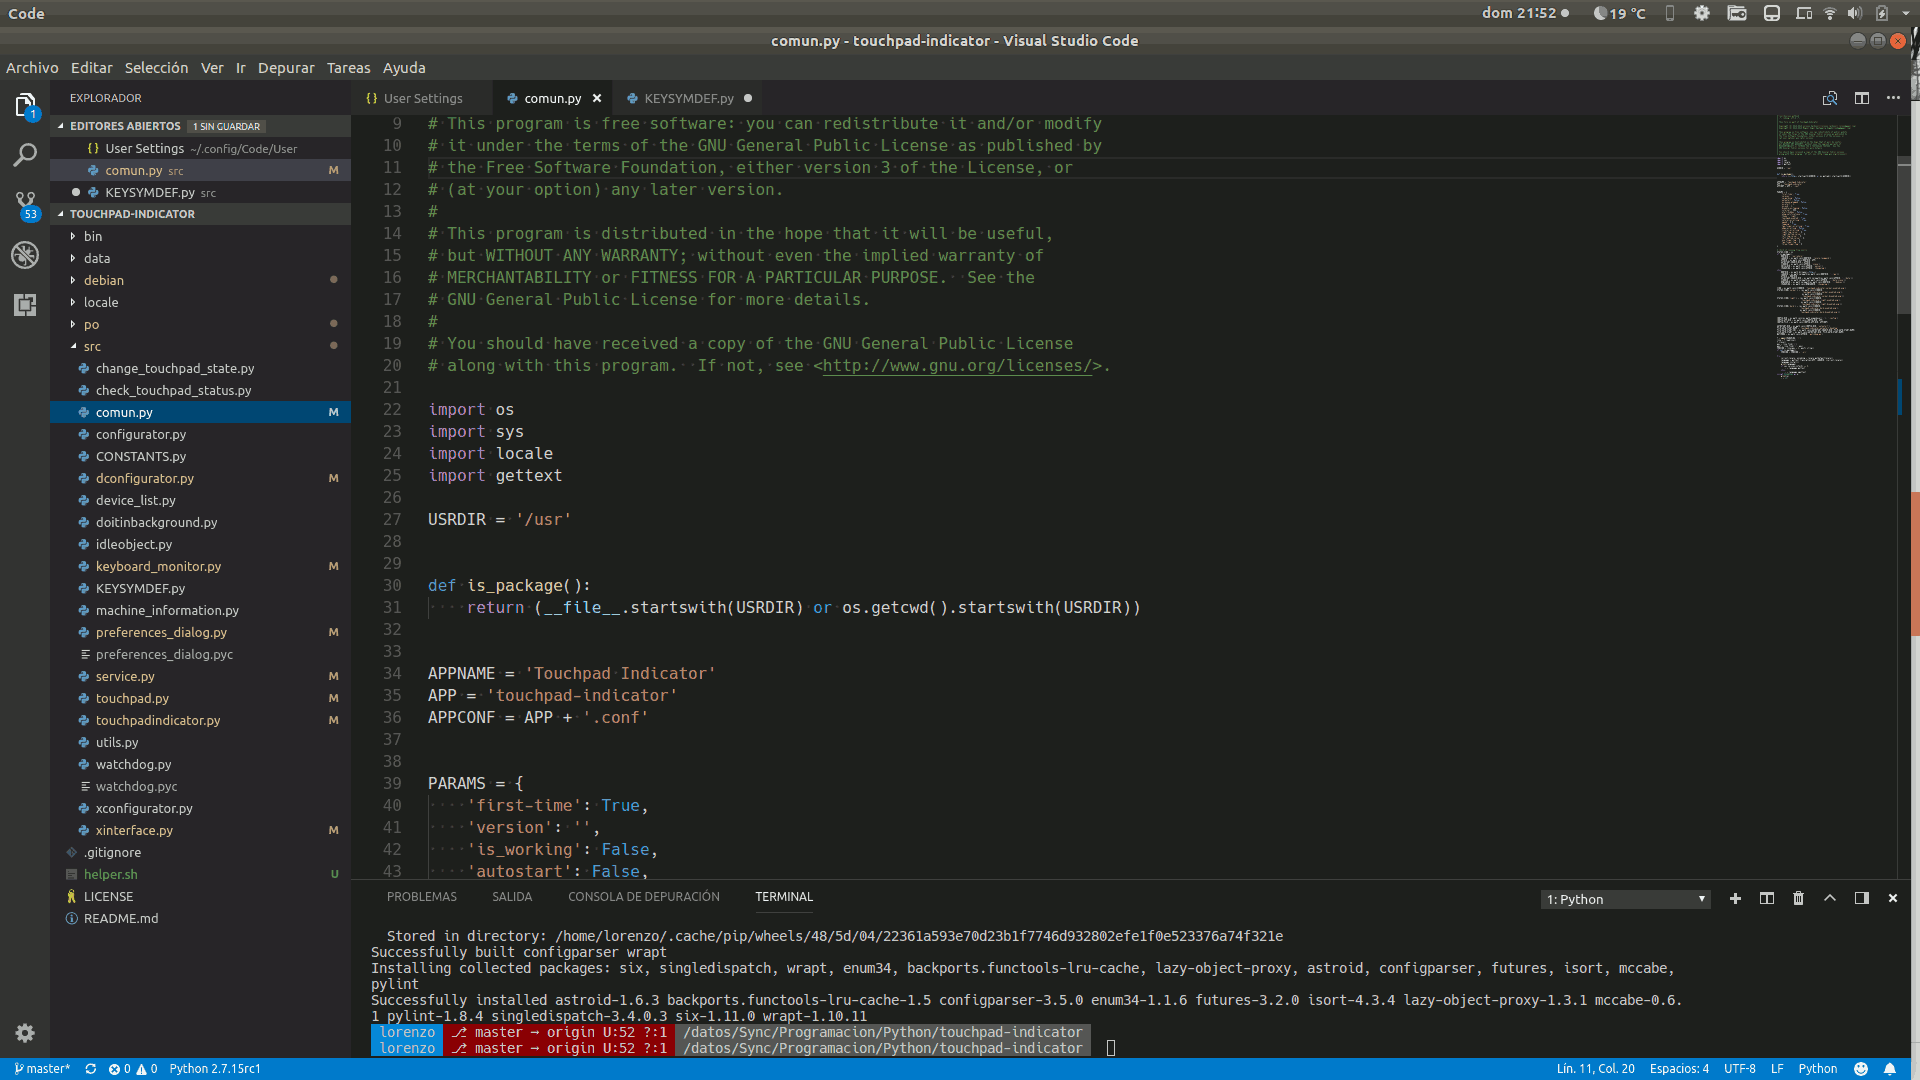Open the Selección menu
This screenshot has height=1080, width=1920.
pos(156,68)
